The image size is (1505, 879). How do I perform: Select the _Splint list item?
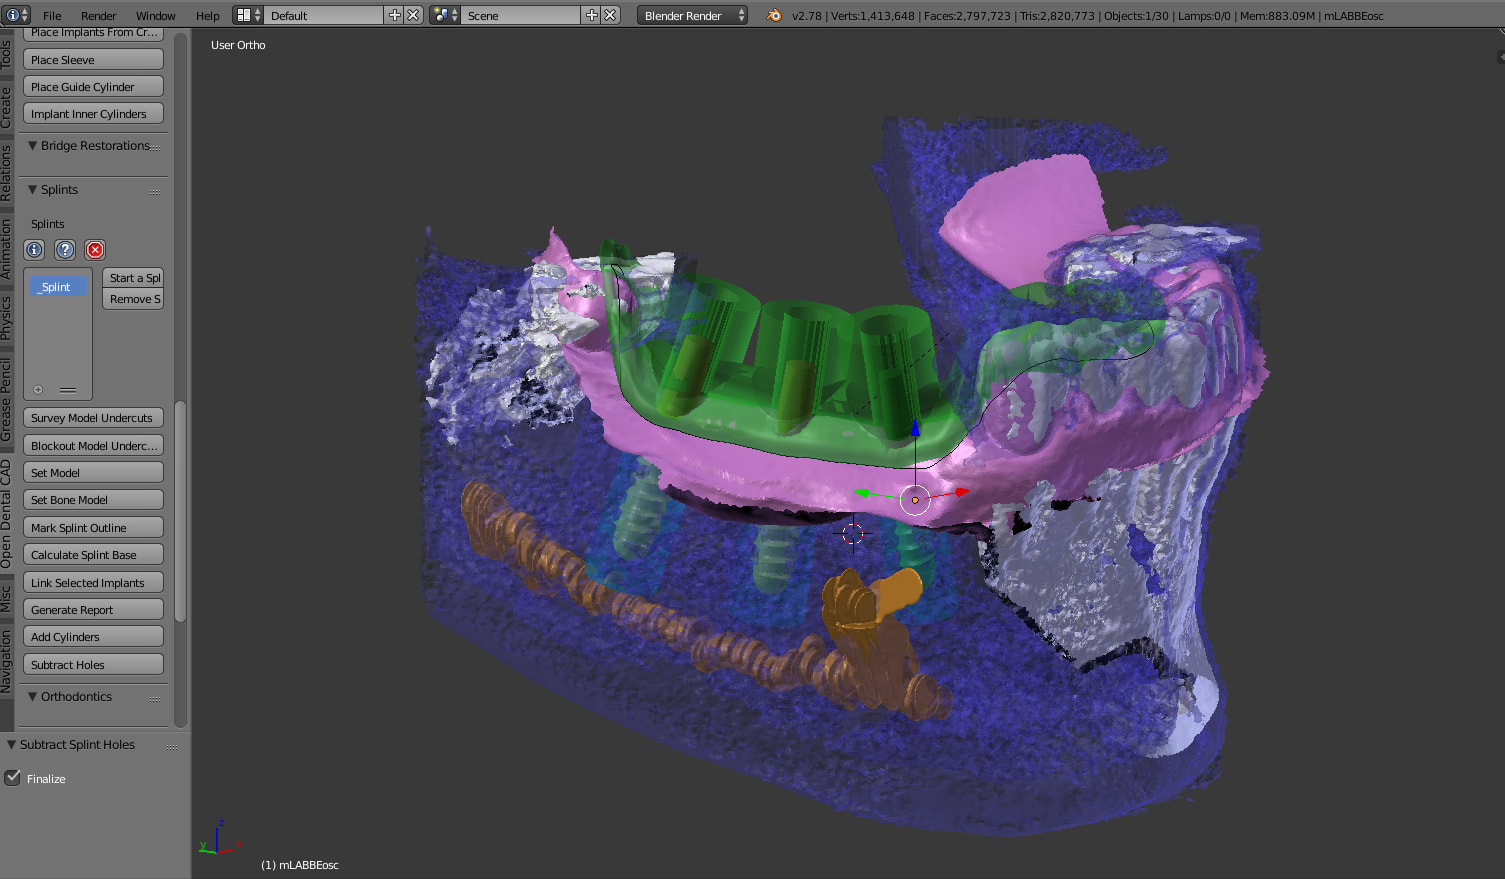pyautogui.click(x=57, y=287)
